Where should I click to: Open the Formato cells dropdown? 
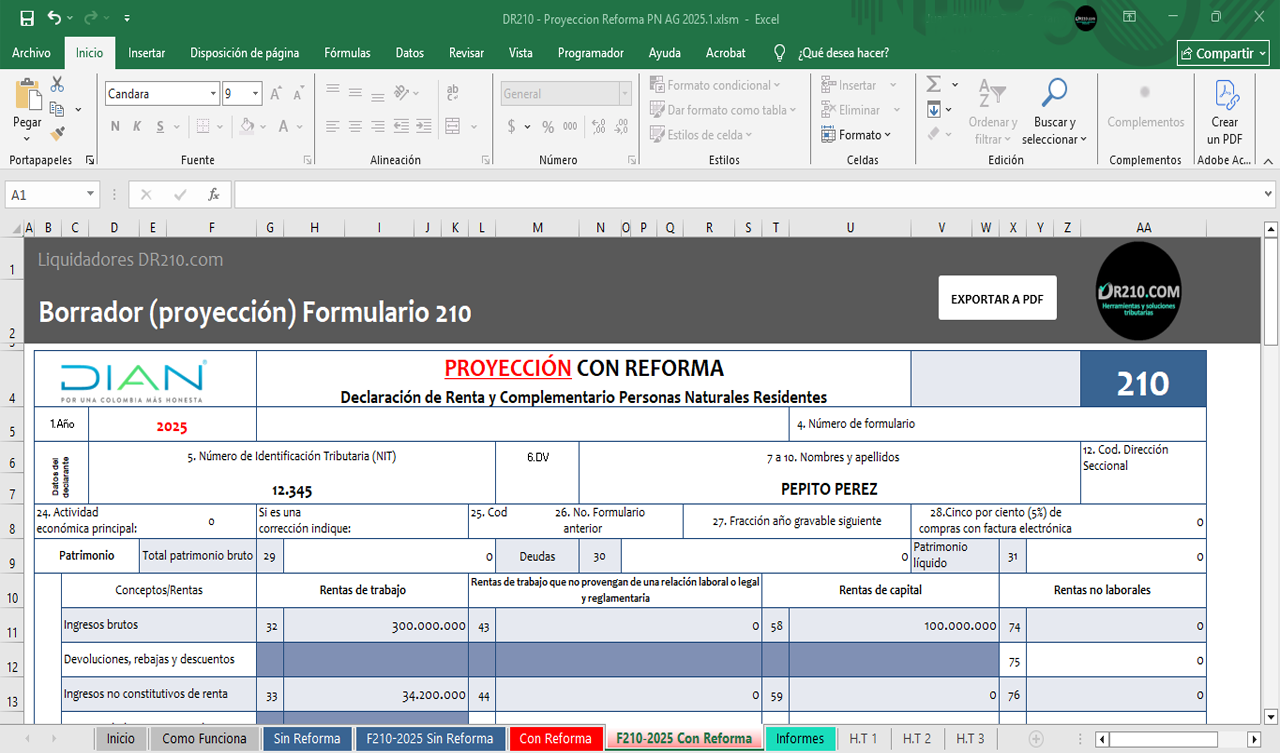[x=856, y=135]
